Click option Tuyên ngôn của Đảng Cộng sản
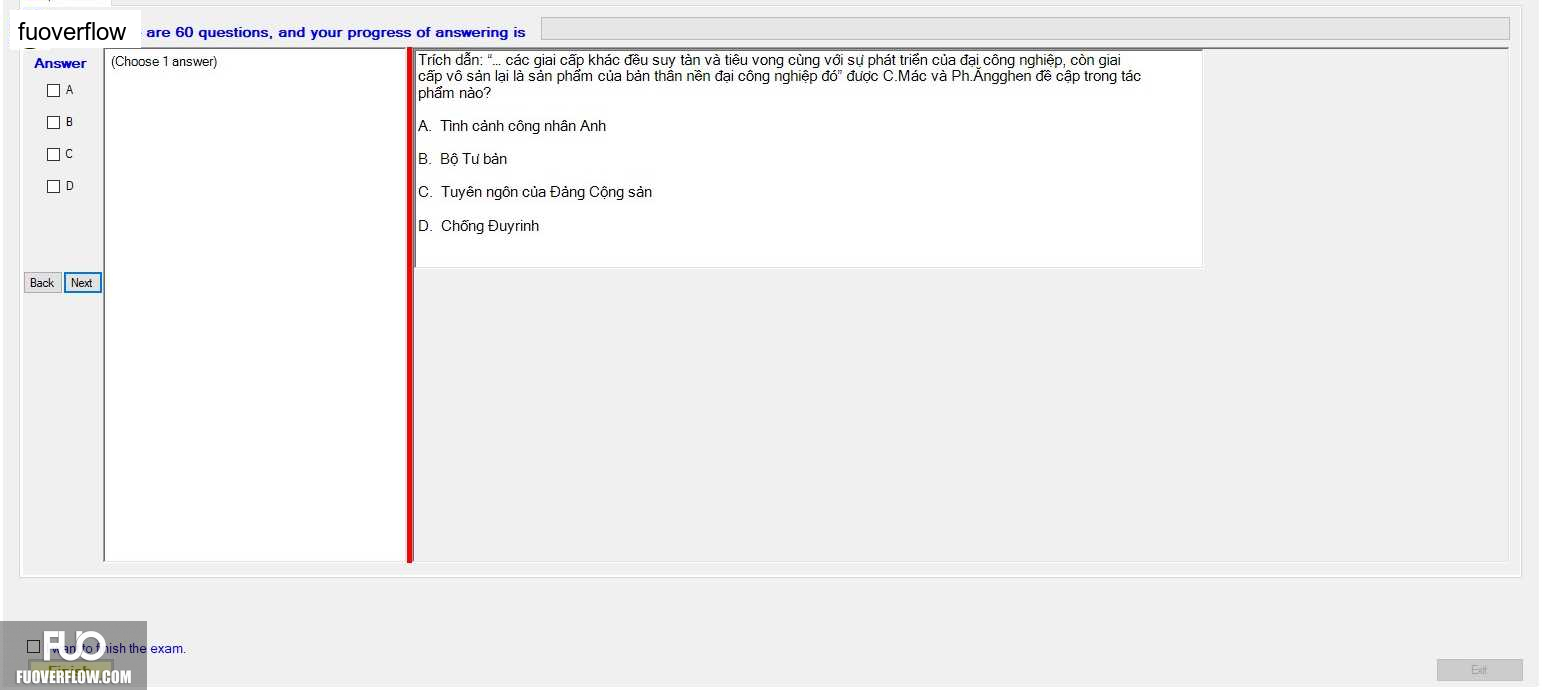 (x=546, y=192)
